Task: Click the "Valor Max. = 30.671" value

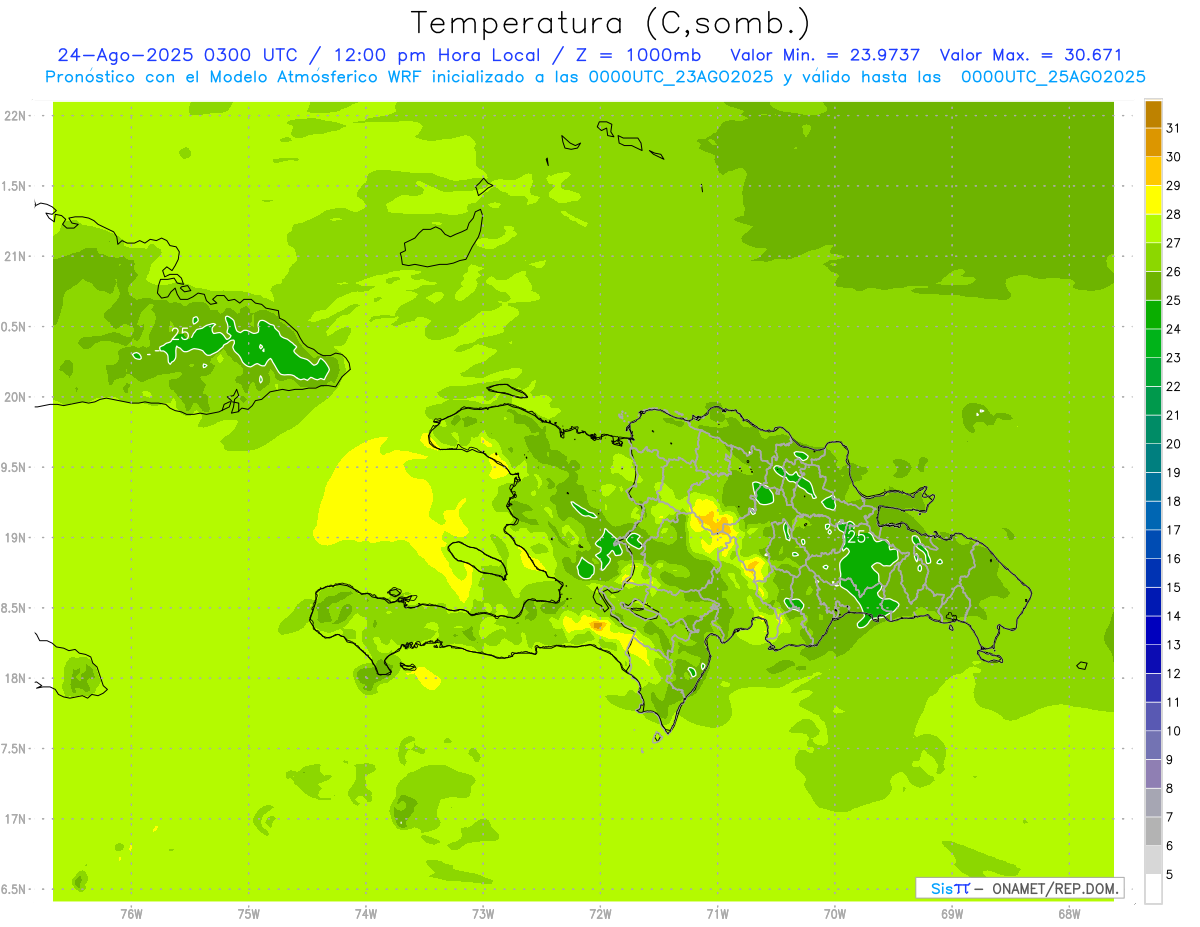Action: coord(1031,55)
